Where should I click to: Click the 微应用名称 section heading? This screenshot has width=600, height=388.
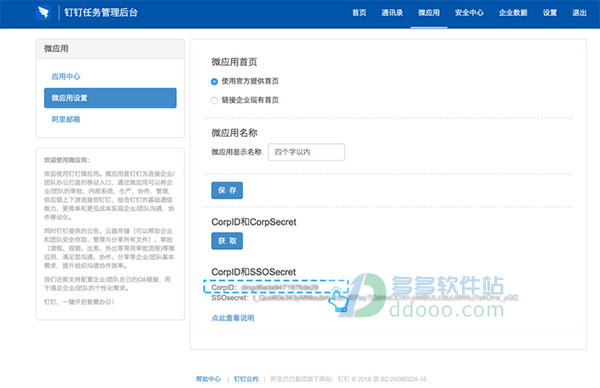(x=234, y=133)
